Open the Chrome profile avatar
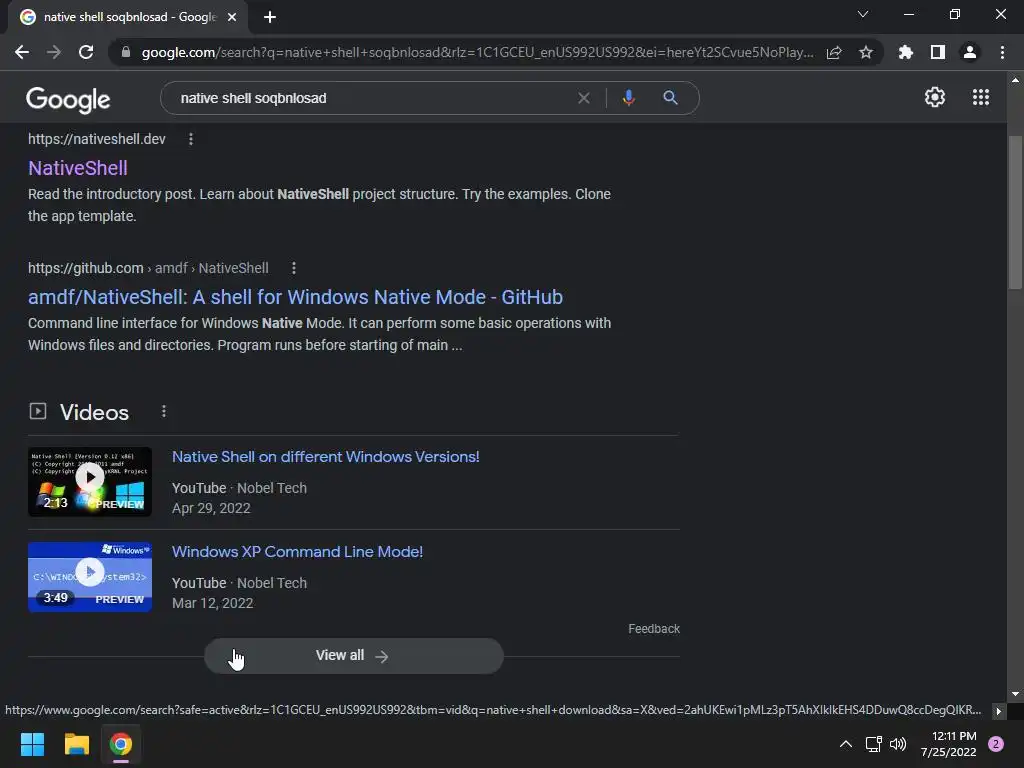Viewport: 1024px width, 768px height. tap(970, 52)
